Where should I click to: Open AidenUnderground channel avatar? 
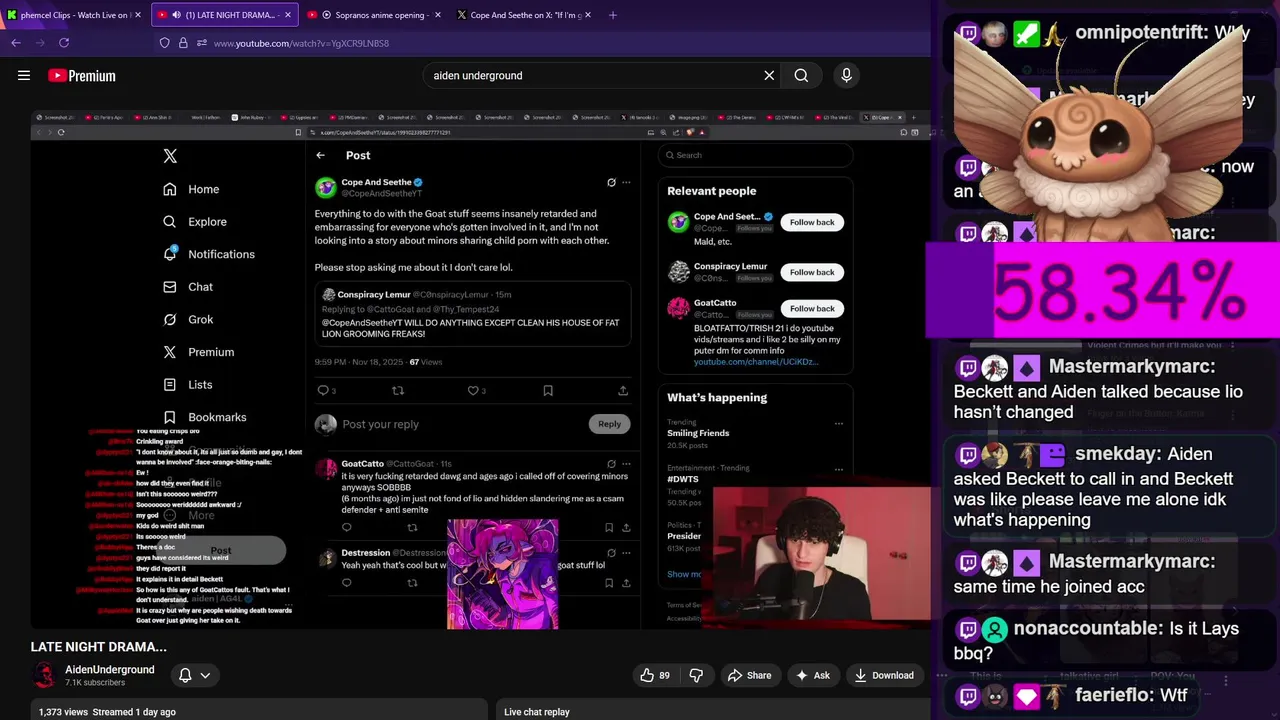click(x=44, y=675)
